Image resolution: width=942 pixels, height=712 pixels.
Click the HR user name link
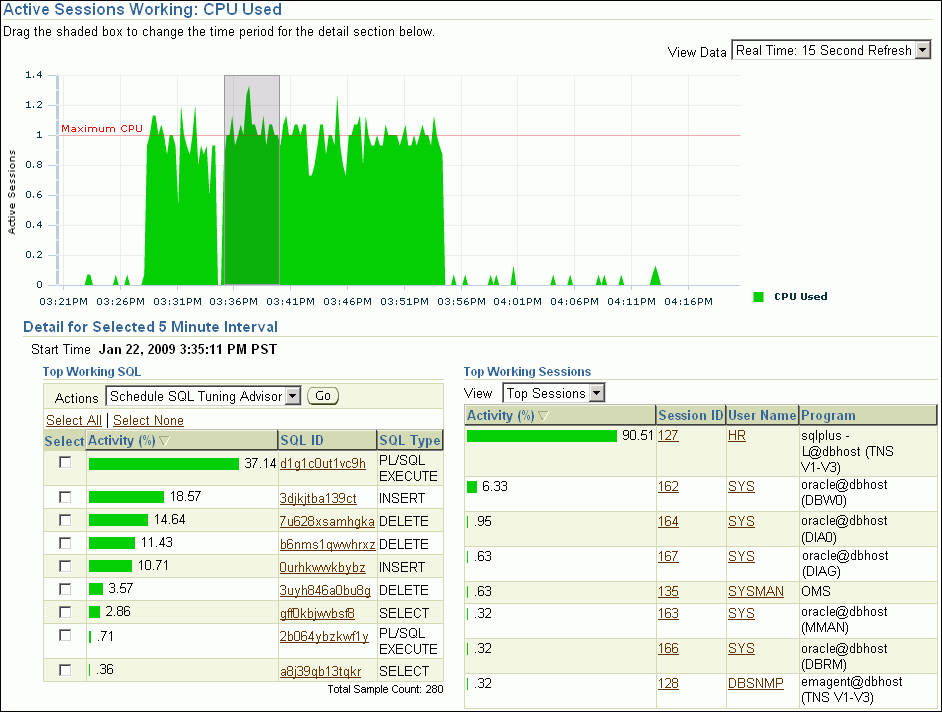[x=737, y=436]
